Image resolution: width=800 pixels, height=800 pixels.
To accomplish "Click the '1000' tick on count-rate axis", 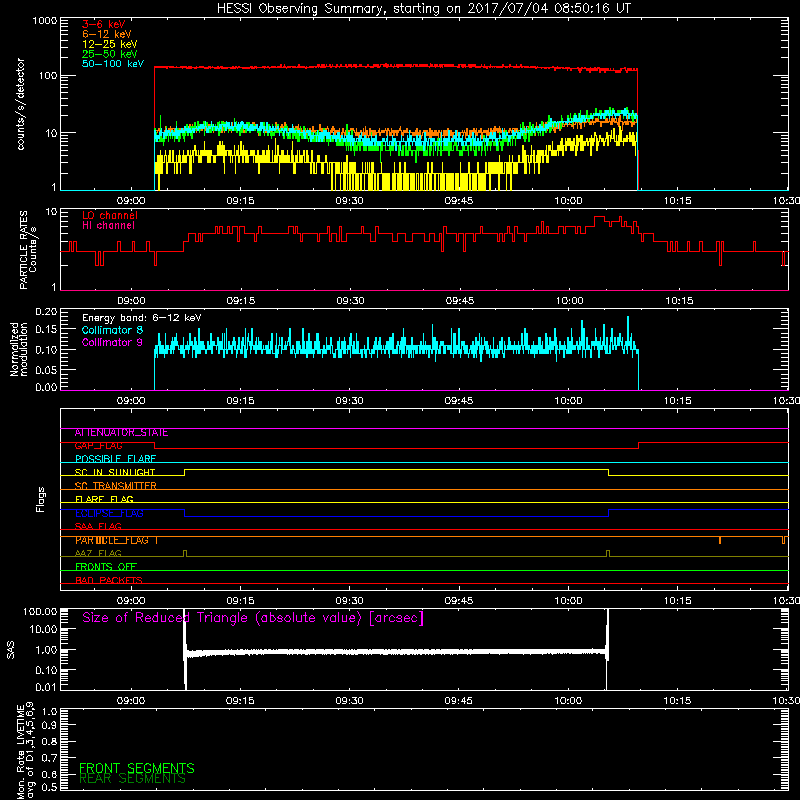I will (44, 21).
